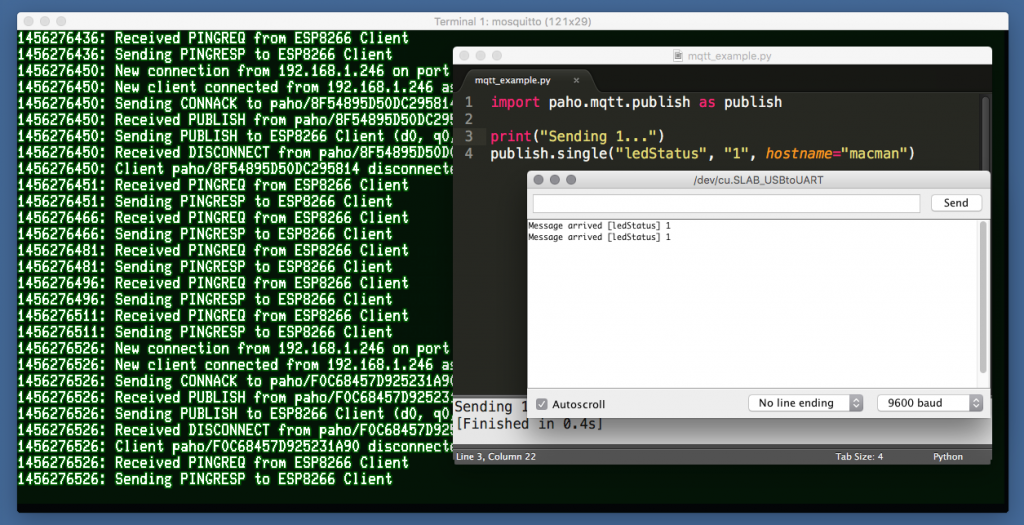This screenshot has width=1024, height=525.
Task: Close the Sublime Text editor window
Action: point(463,56)
